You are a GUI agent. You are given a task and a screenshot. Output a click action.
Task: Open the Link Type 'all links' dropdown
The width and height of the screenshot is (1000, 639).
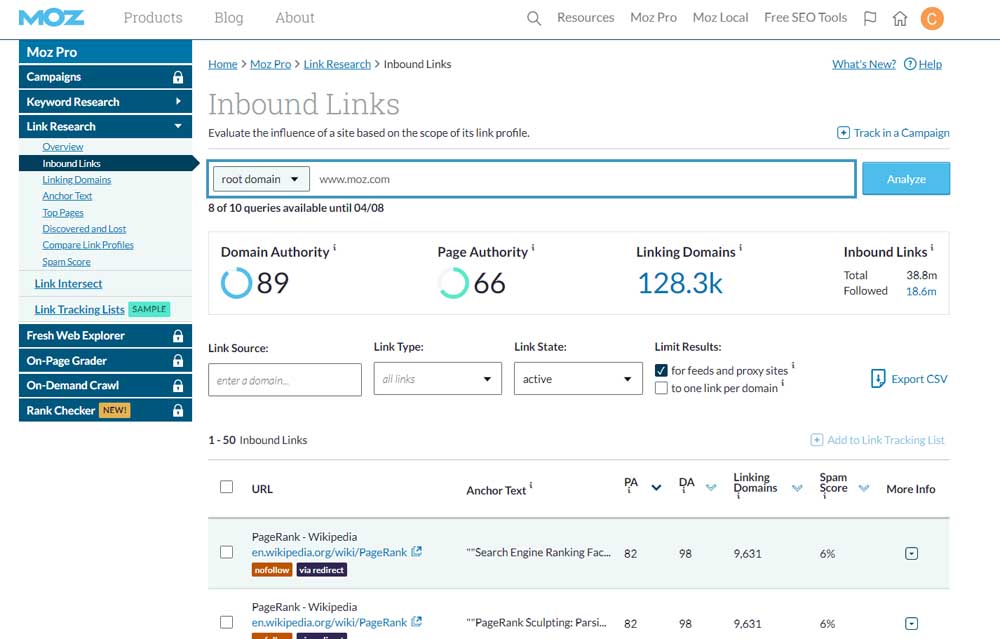438,379
